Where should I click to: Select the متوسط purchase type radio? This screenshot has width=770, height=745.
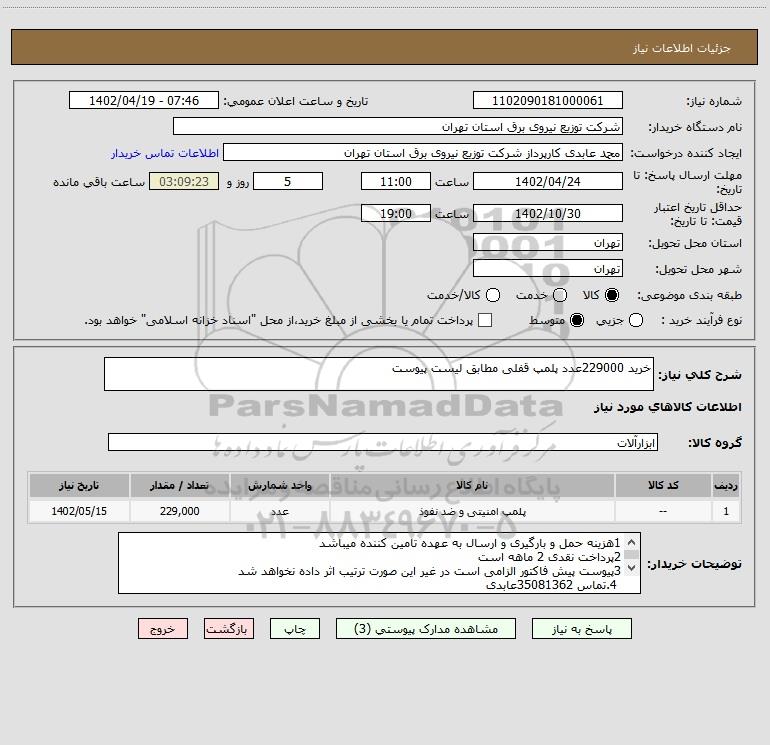577,320
